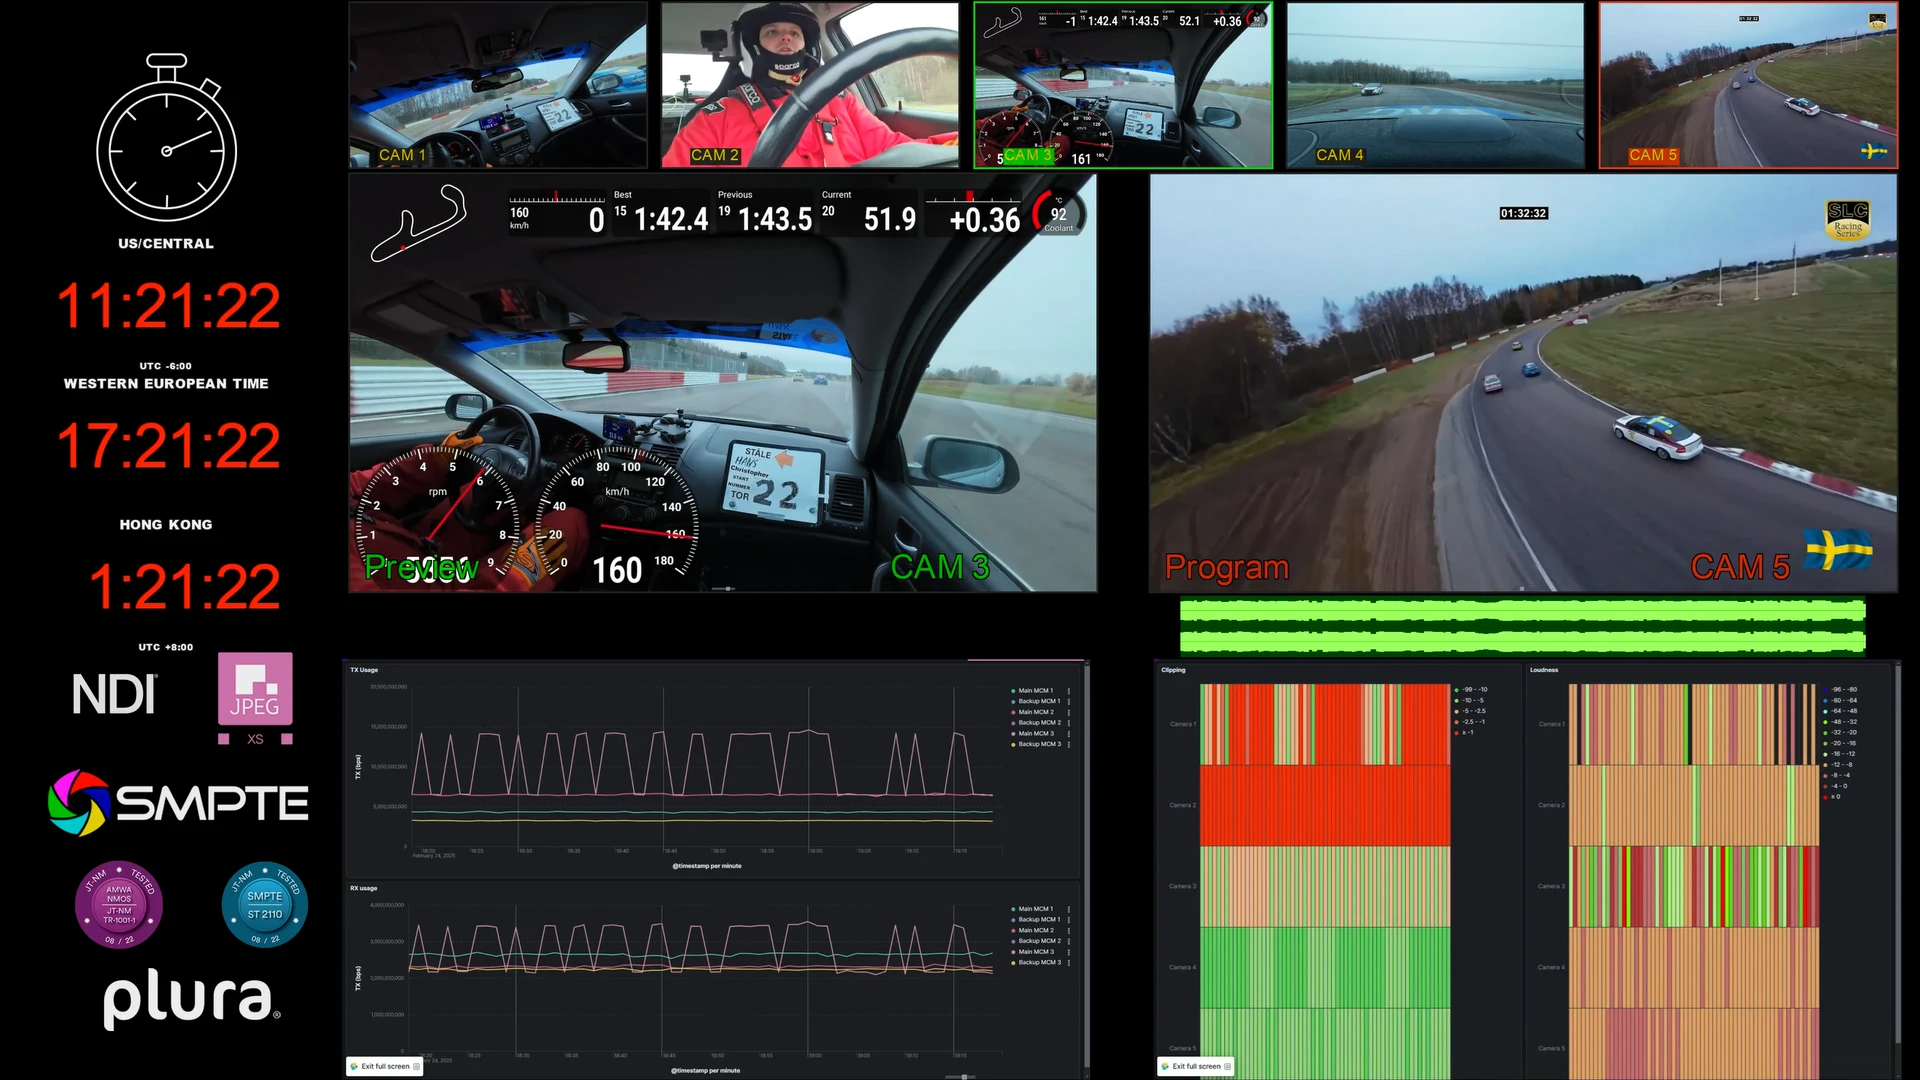The width and height of the screenshot is (1920, 1080).
Task: Click the Clipping panel title
Action: [1173, 670]
